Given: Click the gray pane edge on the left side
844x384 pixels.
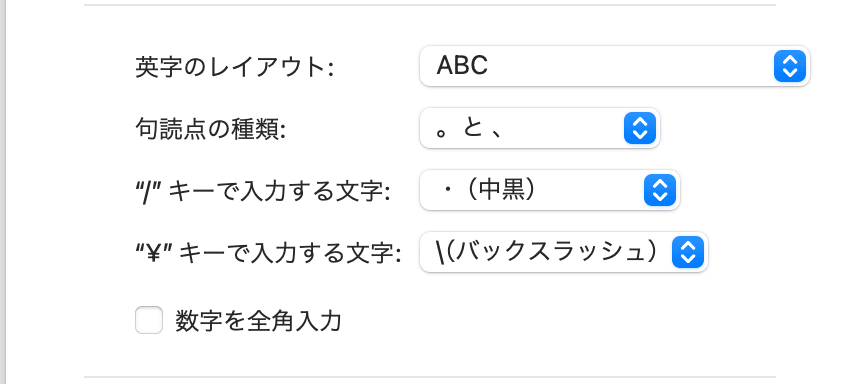Looking at the screenshot, I should tap(3, 192).
